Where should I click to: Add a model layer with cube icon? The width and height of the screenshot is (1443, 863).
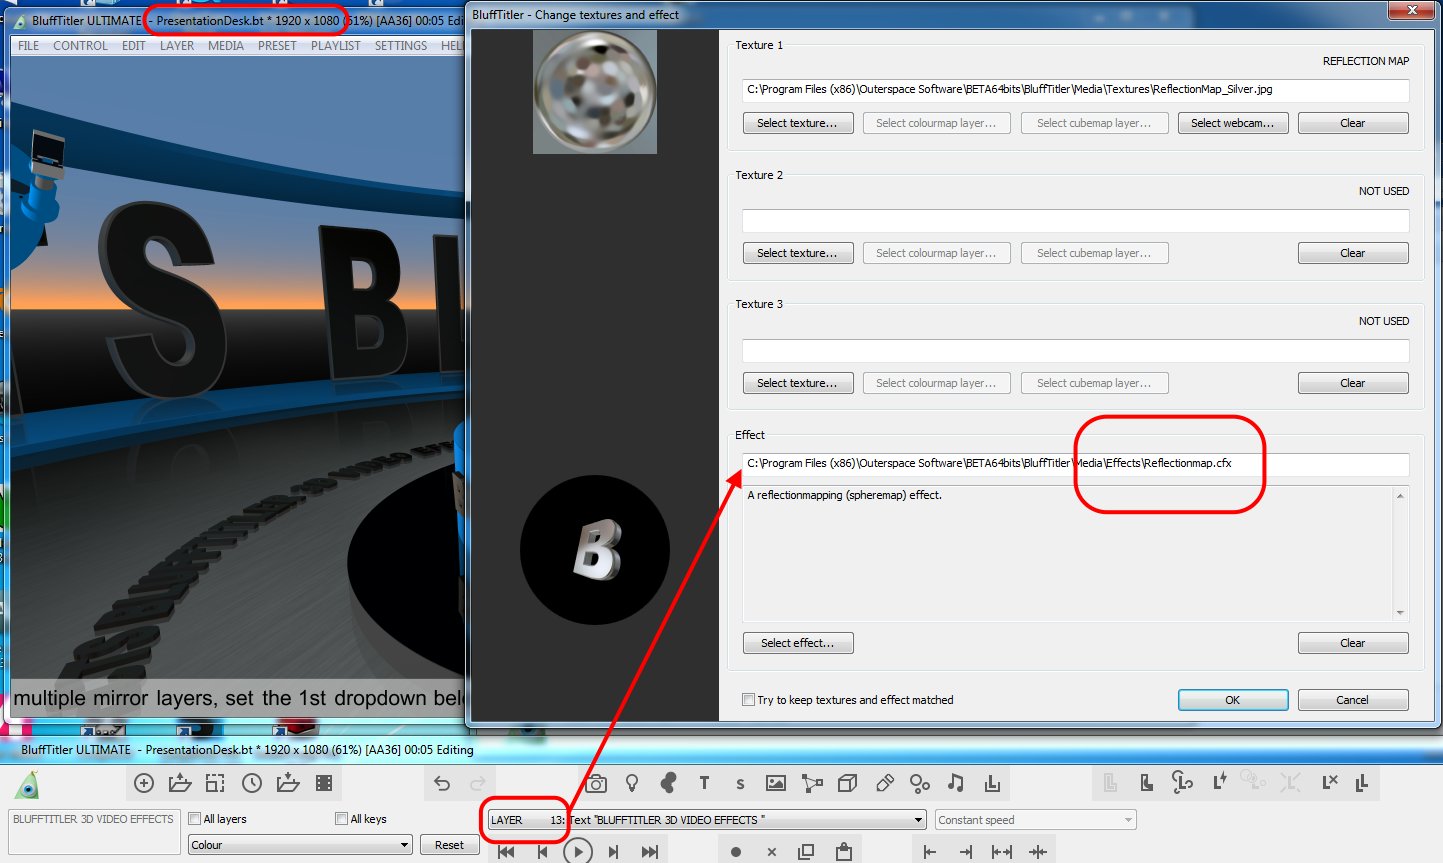coord(848,783)
